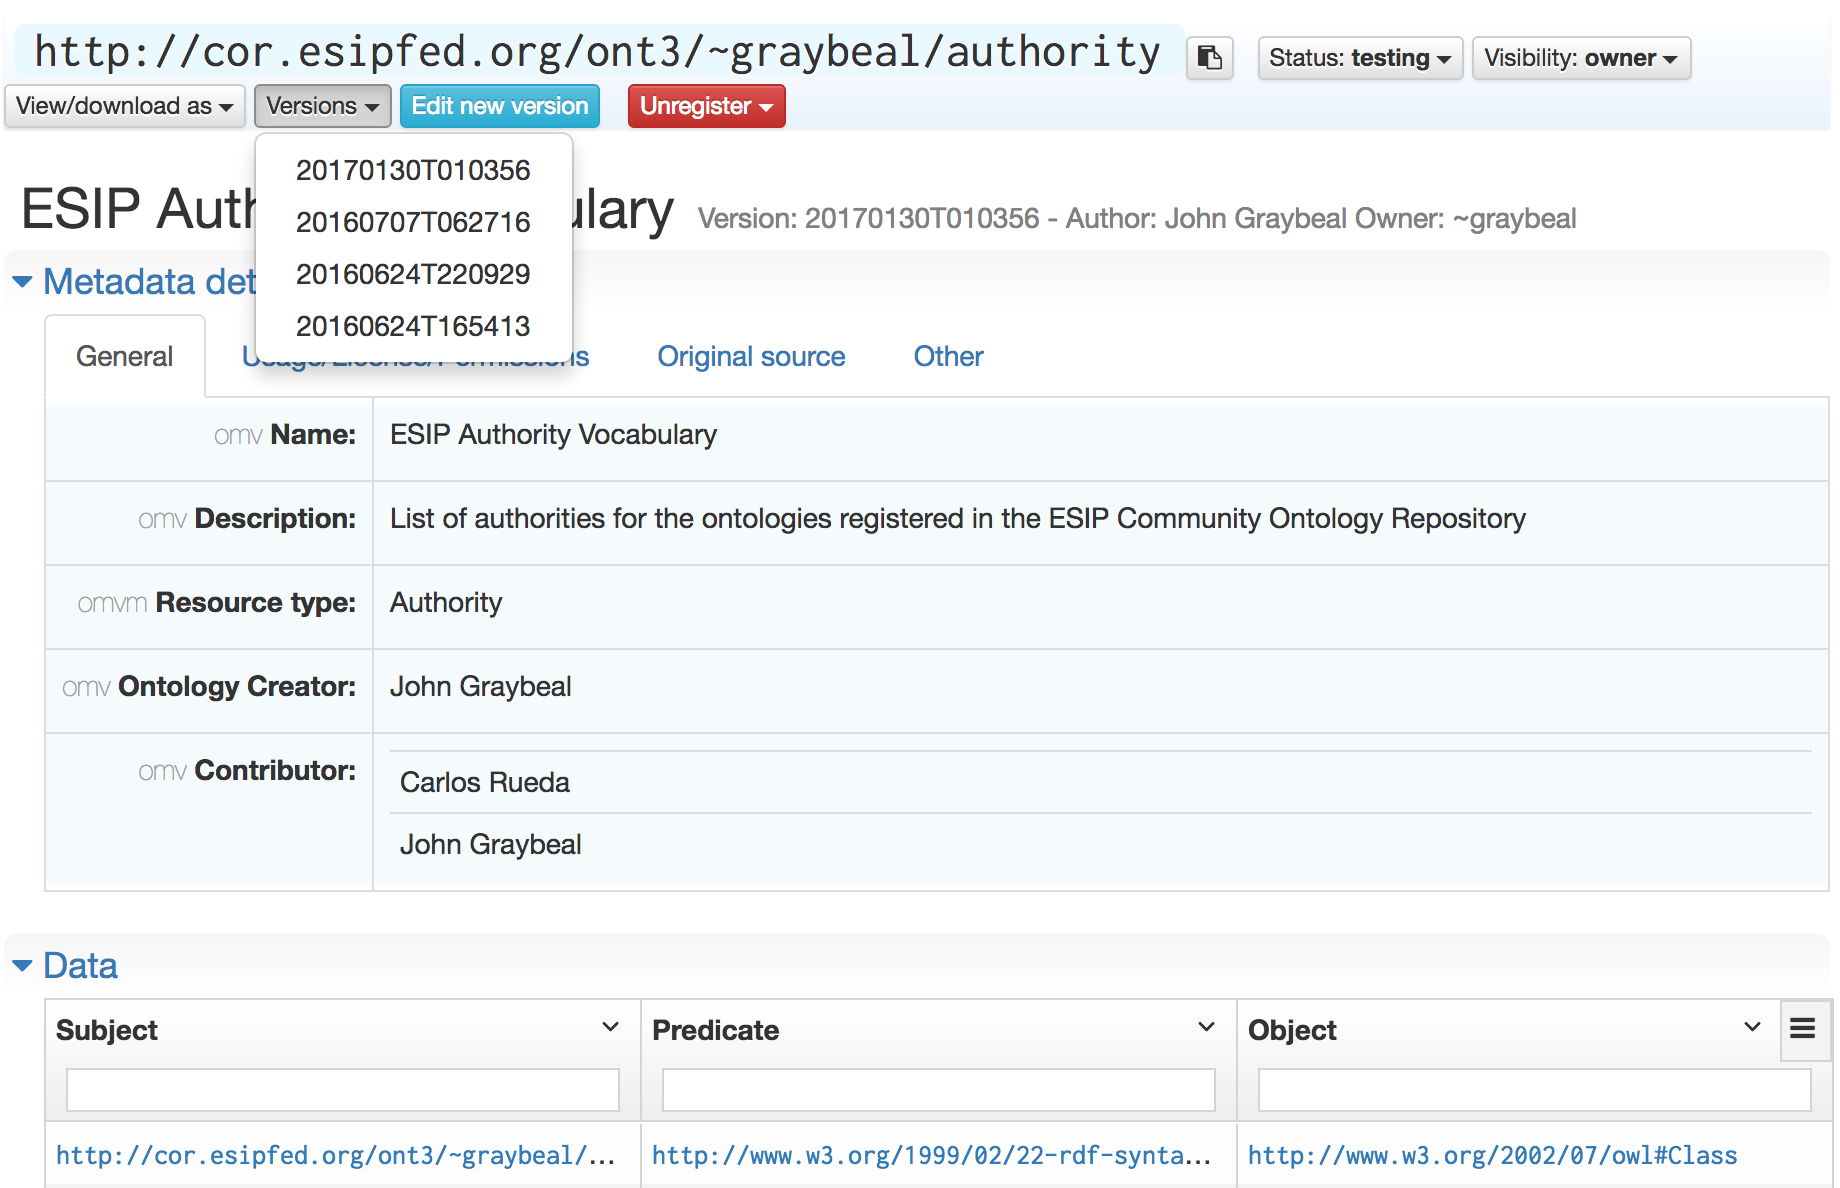Click the Subject column header

pyautogui.click(x=107, y=1030)
